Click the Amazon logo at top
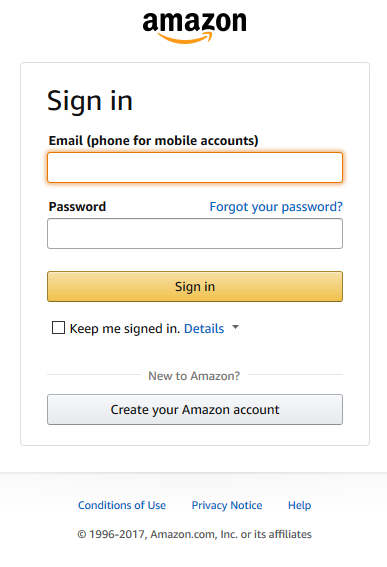The image size is (387, 567). [195, 28]
